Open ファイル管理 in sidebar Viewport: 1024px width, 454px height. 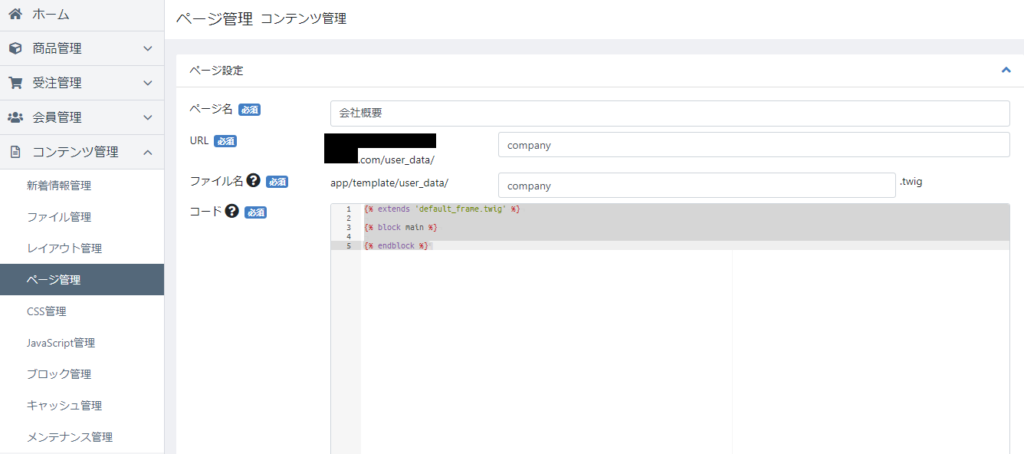pyautogui.click(x=59, y=217)
